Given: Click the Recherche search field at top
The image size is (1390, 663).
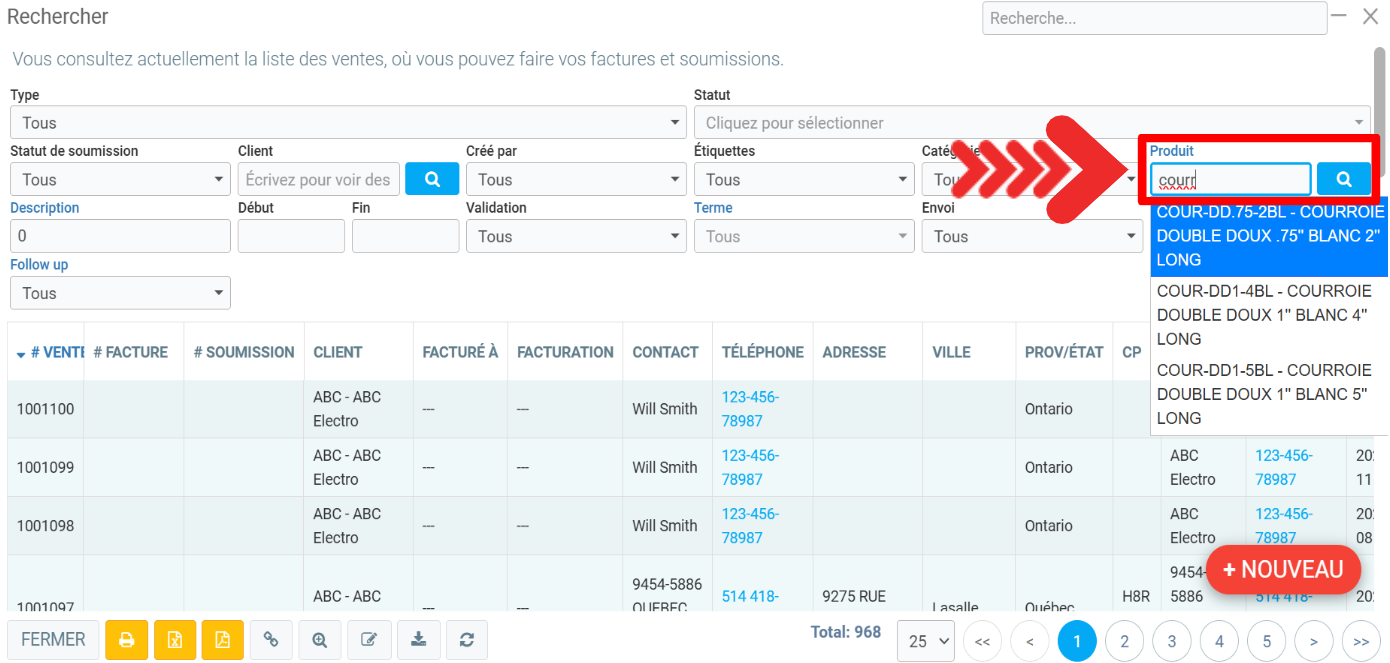Looking at the screenshot, I should tap(1154, 18).
